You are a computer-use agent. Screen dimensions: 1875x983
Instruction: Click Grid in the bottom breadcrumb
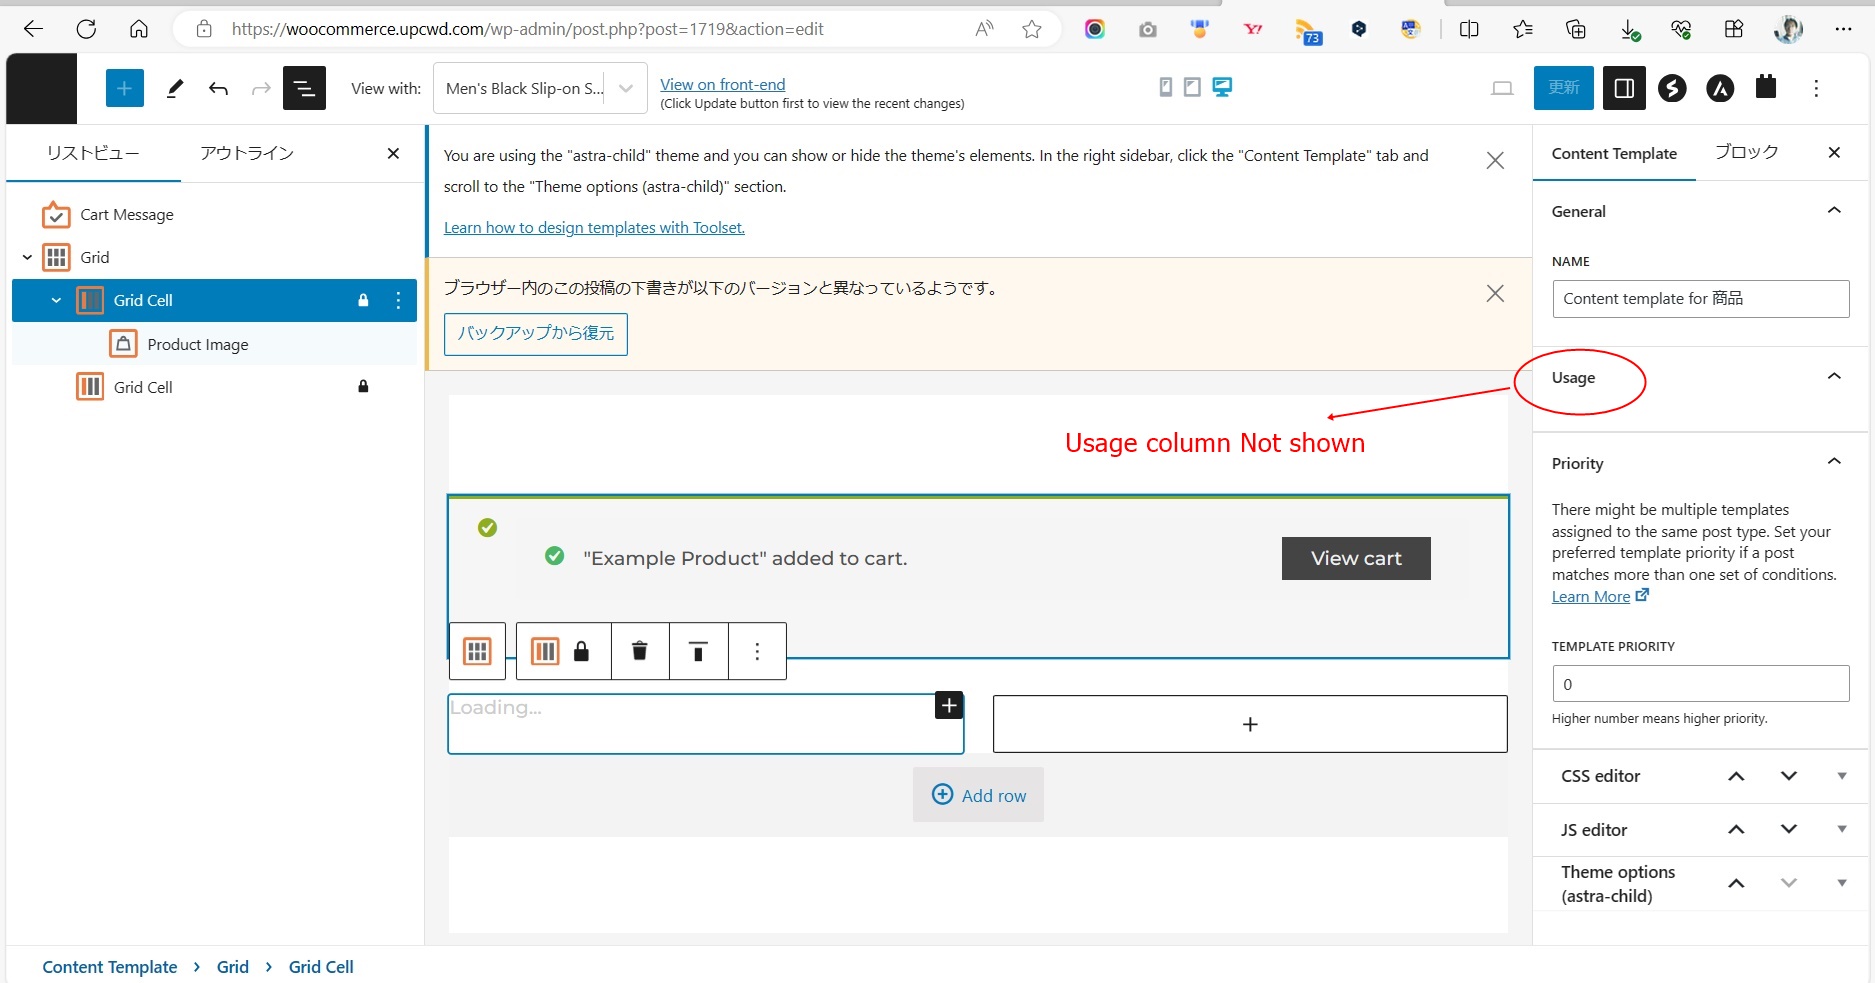click(233, 967)
